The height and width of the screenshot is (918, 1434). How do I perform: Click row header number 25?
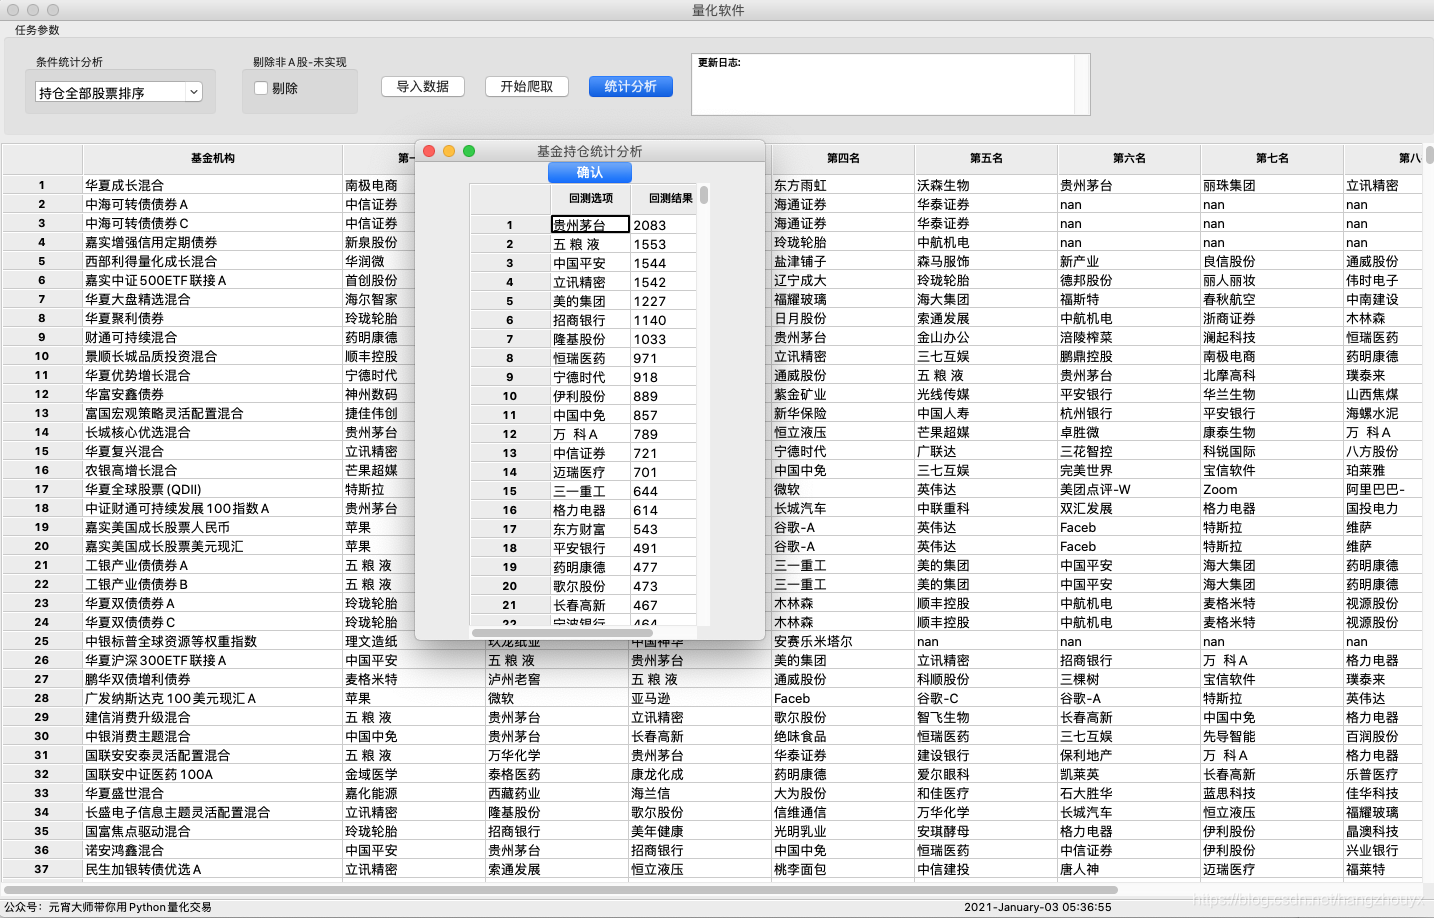point(42,641)
